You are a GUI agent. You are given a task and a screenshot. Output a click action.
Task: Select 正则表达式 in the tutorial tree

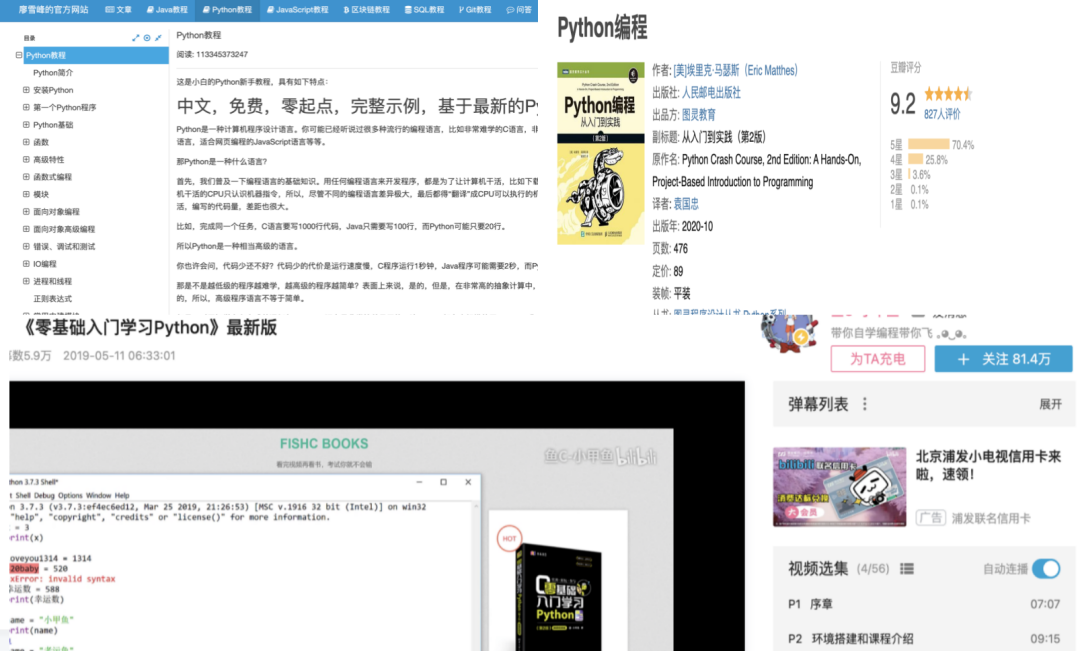pyautogui.click(x=52, y=298)
